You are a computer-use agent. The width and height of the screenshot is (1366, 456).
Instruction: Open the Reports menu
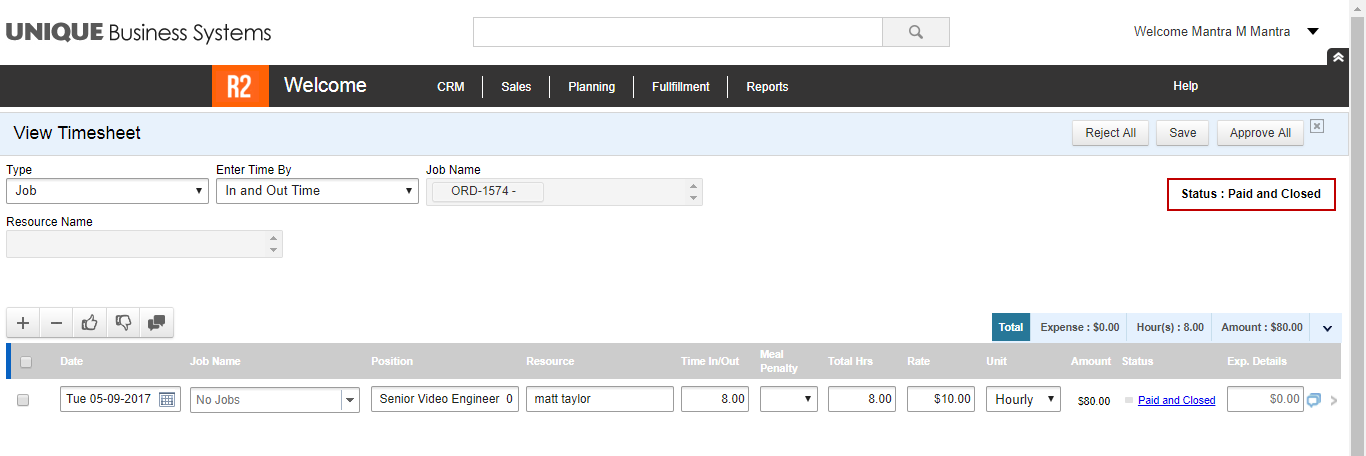767,87
